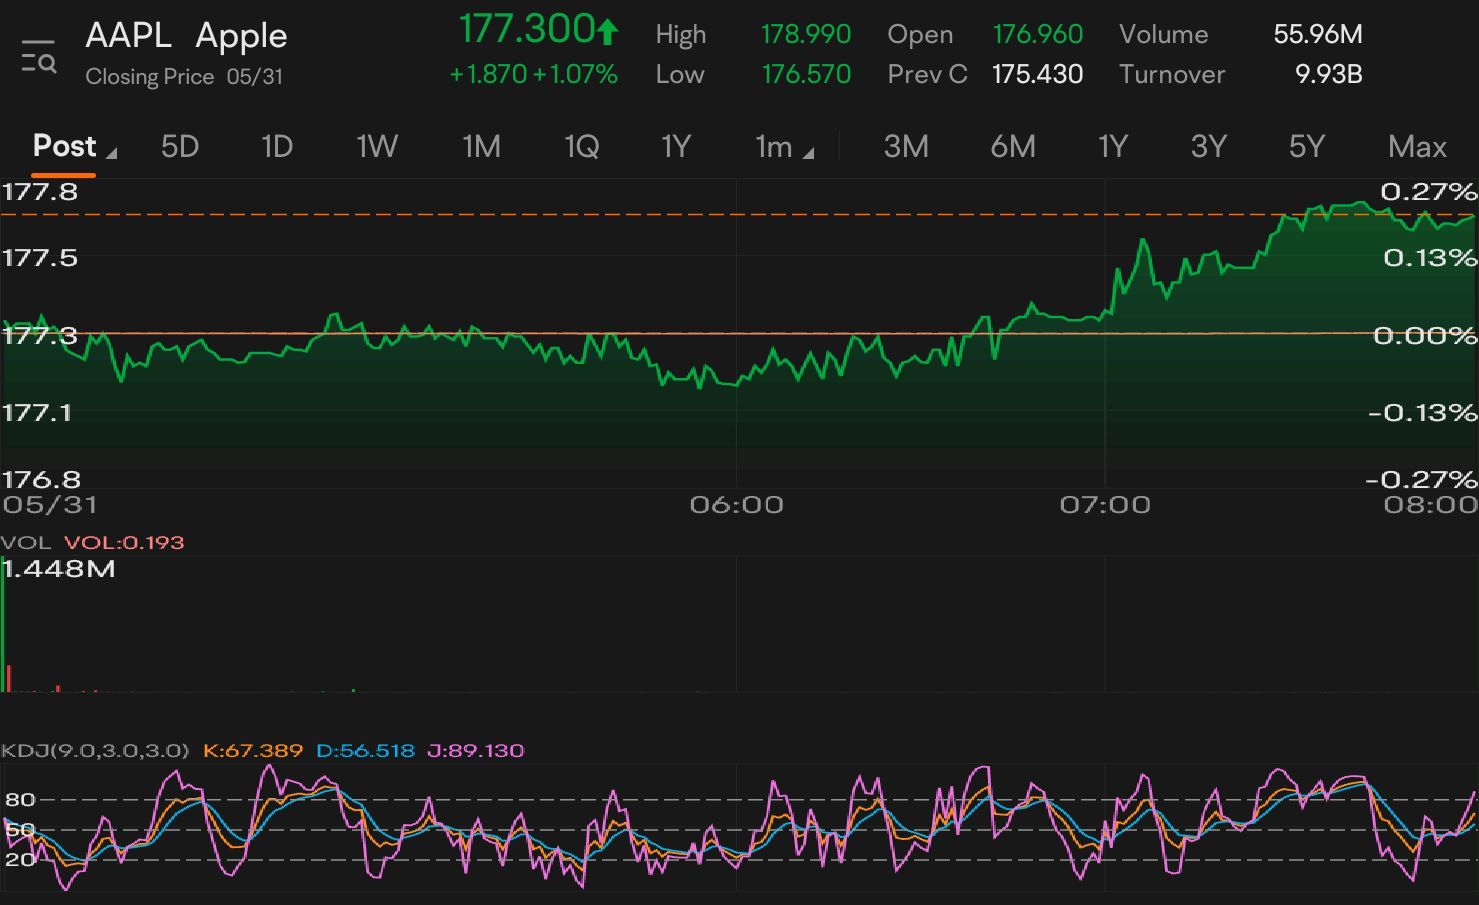Click the Volume value 55.96M
Screen dimensions: 1479x905
coord(1318,34)
